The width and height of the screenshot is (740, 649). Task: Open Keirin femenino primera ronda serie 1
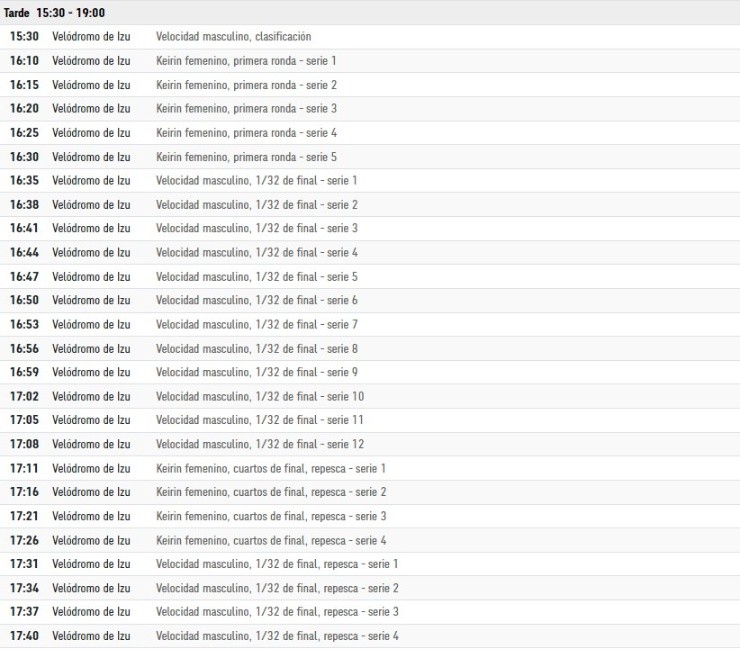[246, 61]
